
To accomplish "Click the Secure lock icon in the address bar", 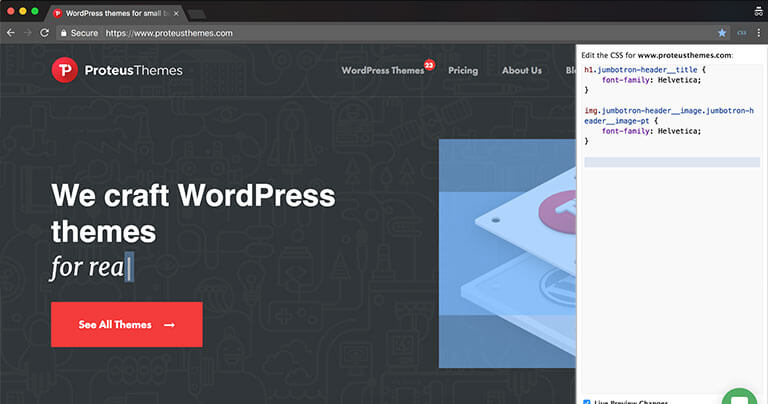I will (63, 33).
